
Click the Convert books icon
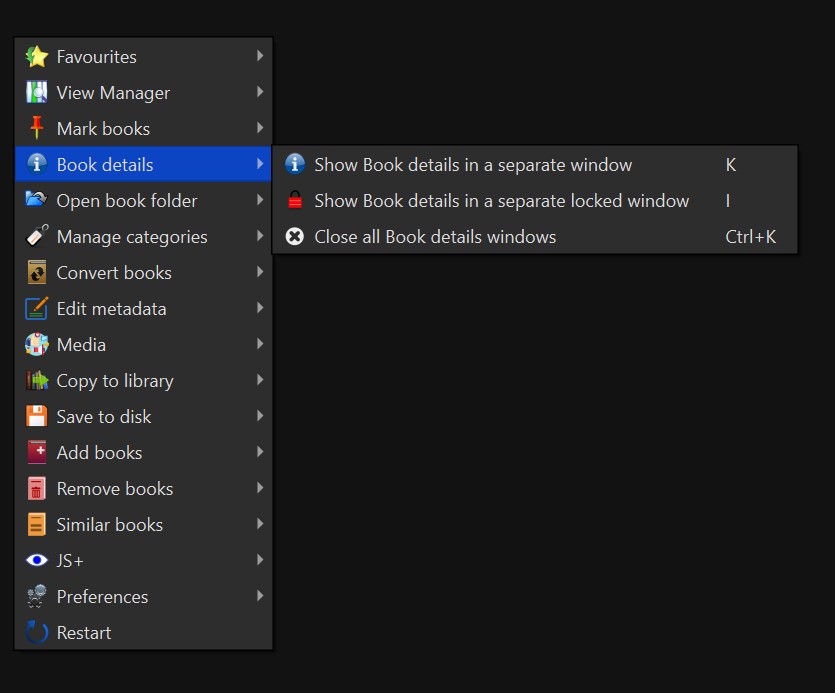[37, 273]
